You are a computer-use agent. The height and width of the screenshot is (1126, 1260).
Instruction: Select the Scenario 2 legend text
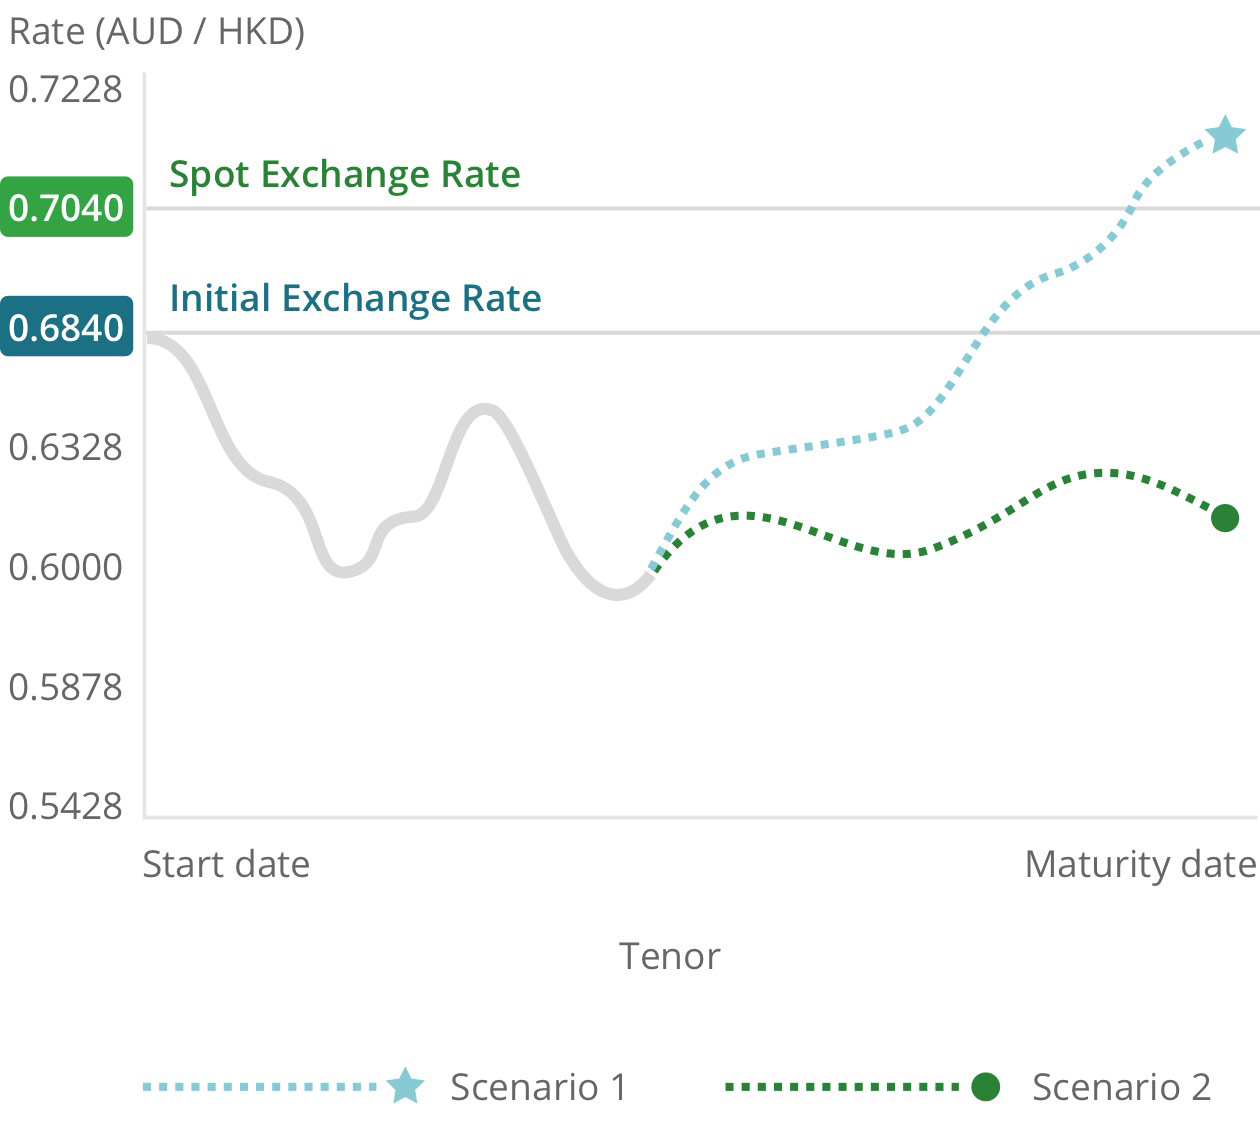[x=1121, y=1087]
